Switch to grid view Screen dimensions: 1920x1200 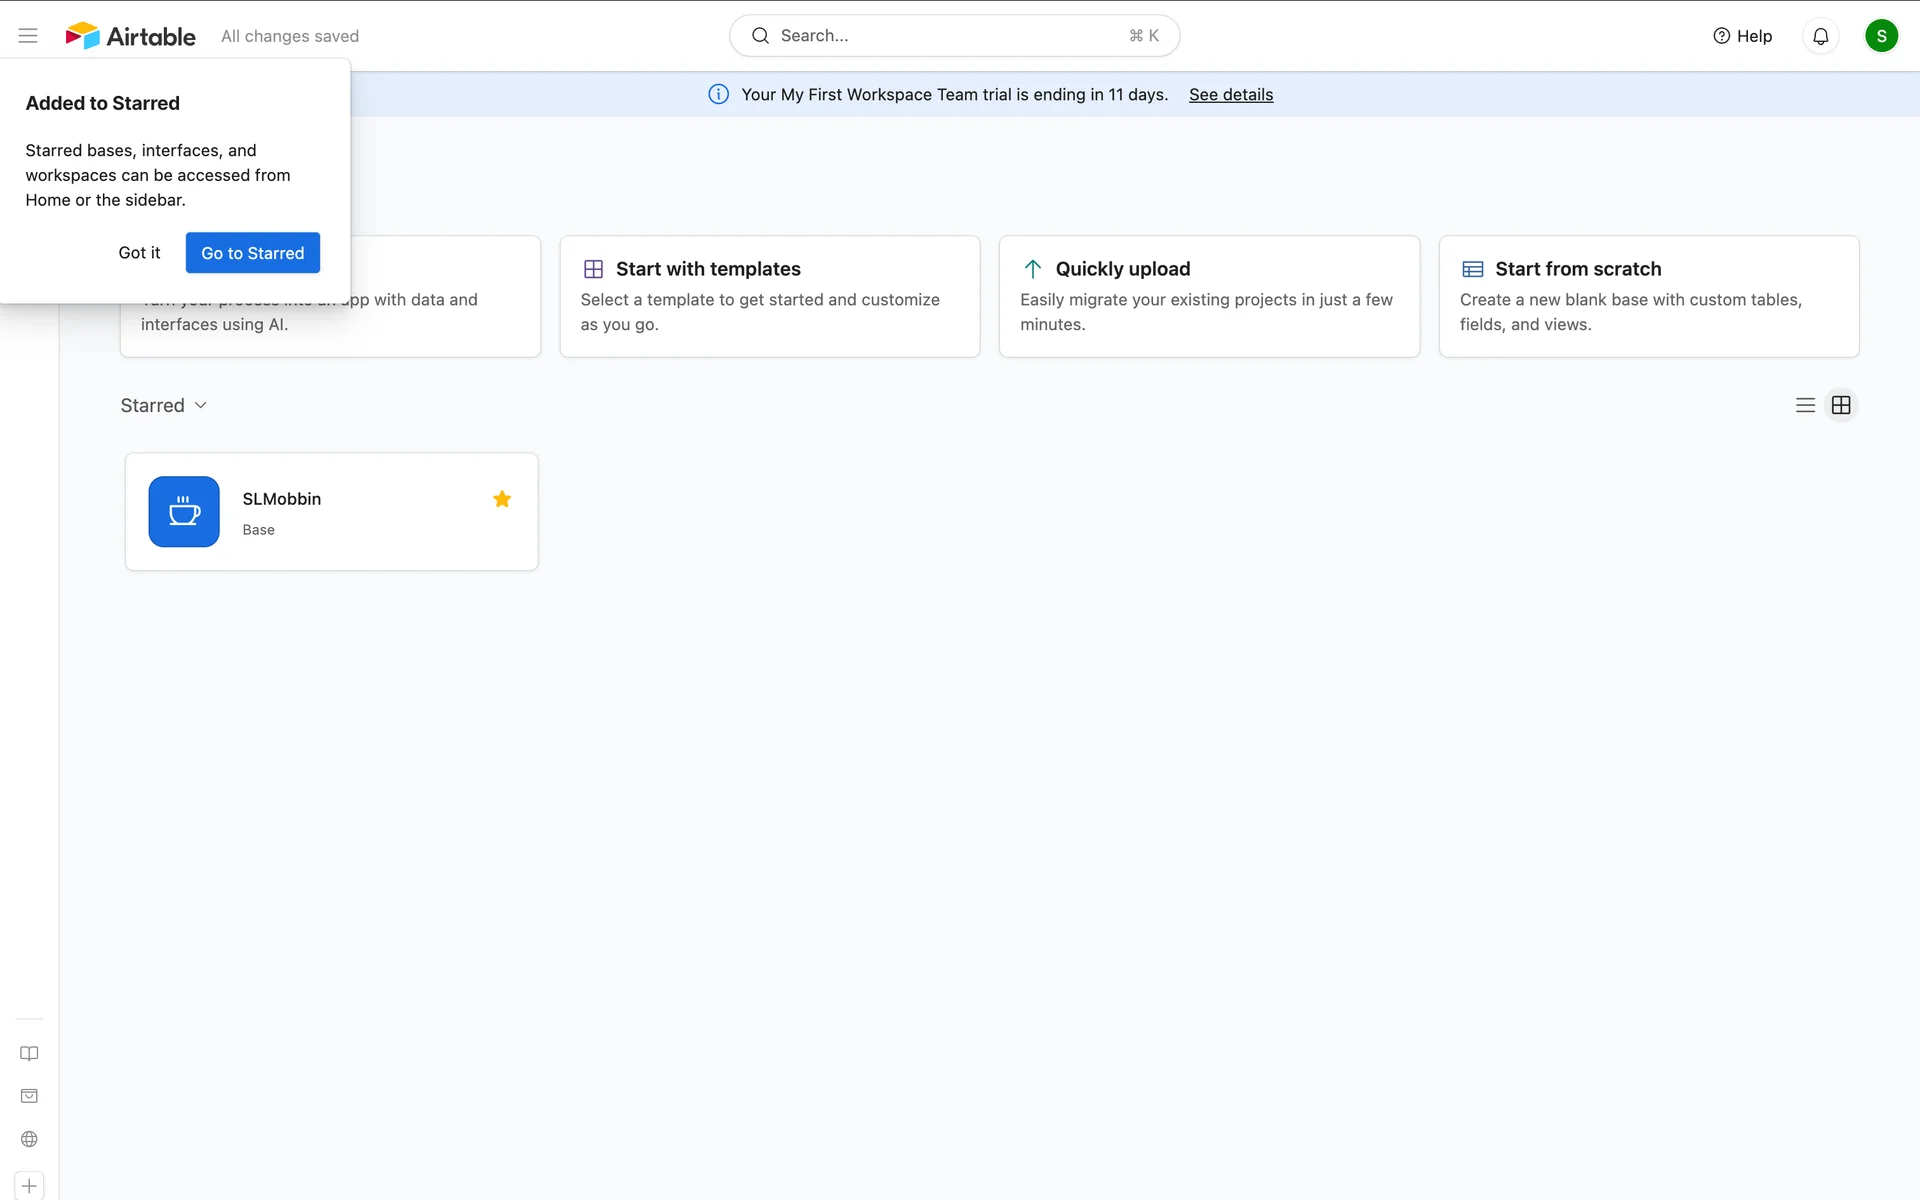pos(1841,405)
